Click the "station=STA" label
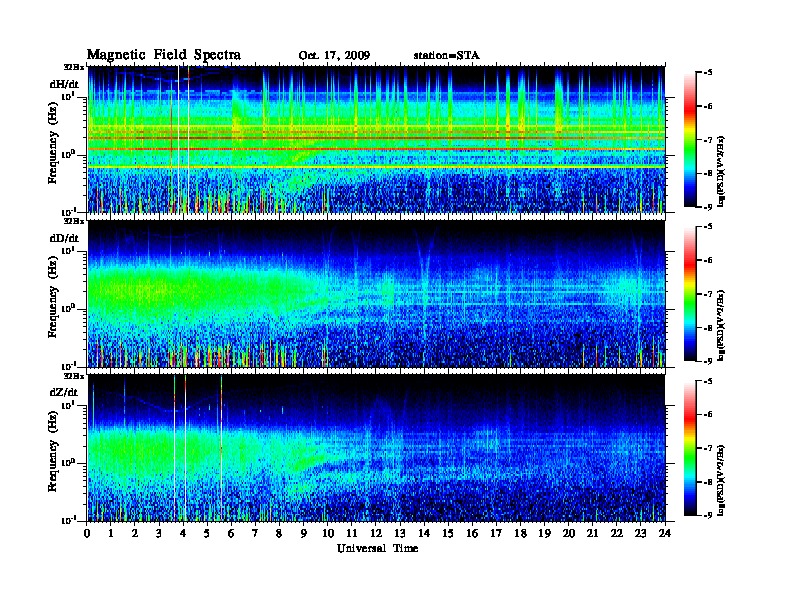This screenshot has width=792, height=612. pos(446,55)
